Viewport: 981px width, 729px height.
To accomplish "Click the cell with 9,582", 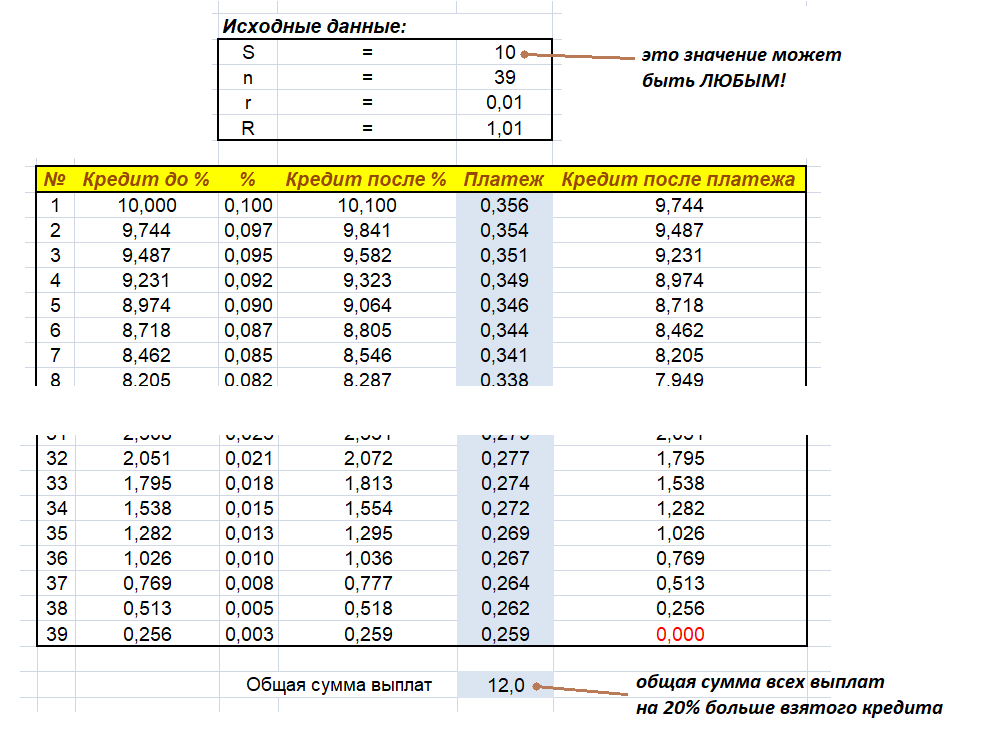I will point(367,255).
